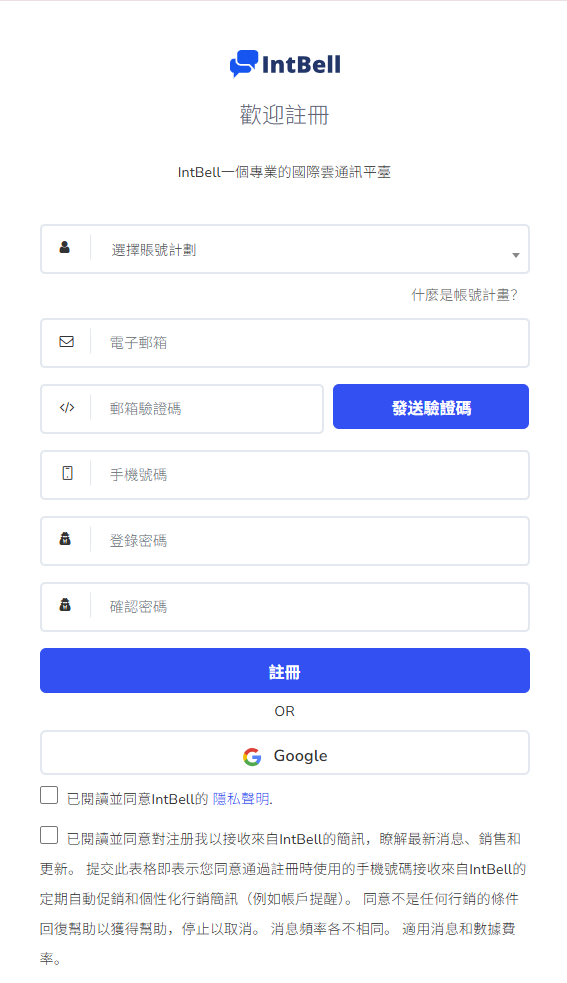Check the privacy statement agreement checkbox

coord(49,795)
